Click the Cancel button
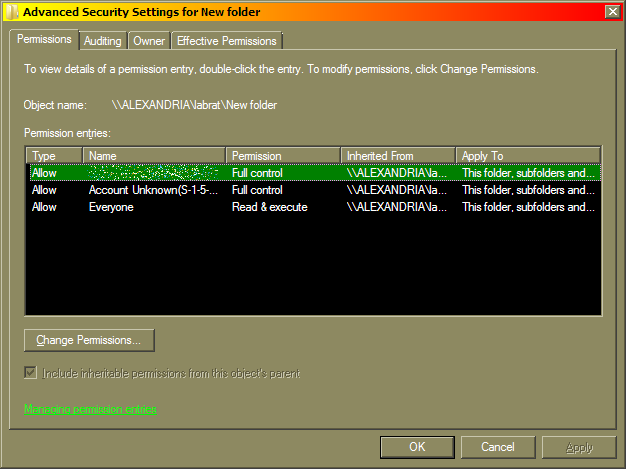The height and width of the screenshot is (469, 626). pyautogui.click(x=498, y=447)
